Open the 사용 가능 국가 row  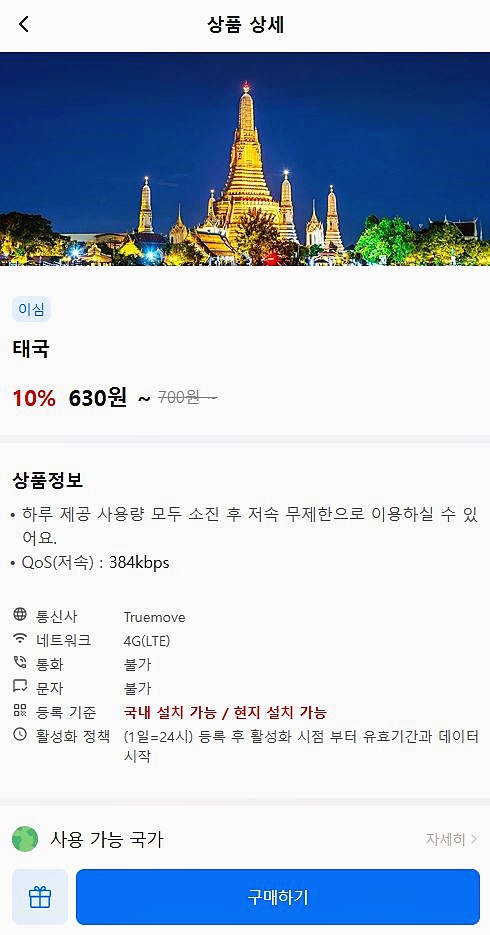pyautogui.click(x=245, y=839)
